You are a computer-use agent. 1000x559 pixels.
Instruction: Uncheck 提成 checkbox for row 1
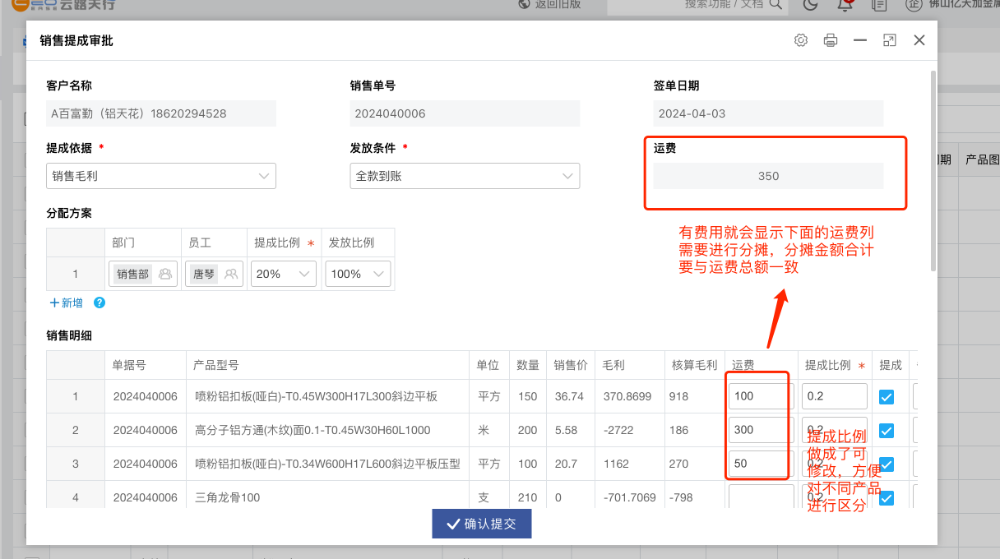click(886, 397)
